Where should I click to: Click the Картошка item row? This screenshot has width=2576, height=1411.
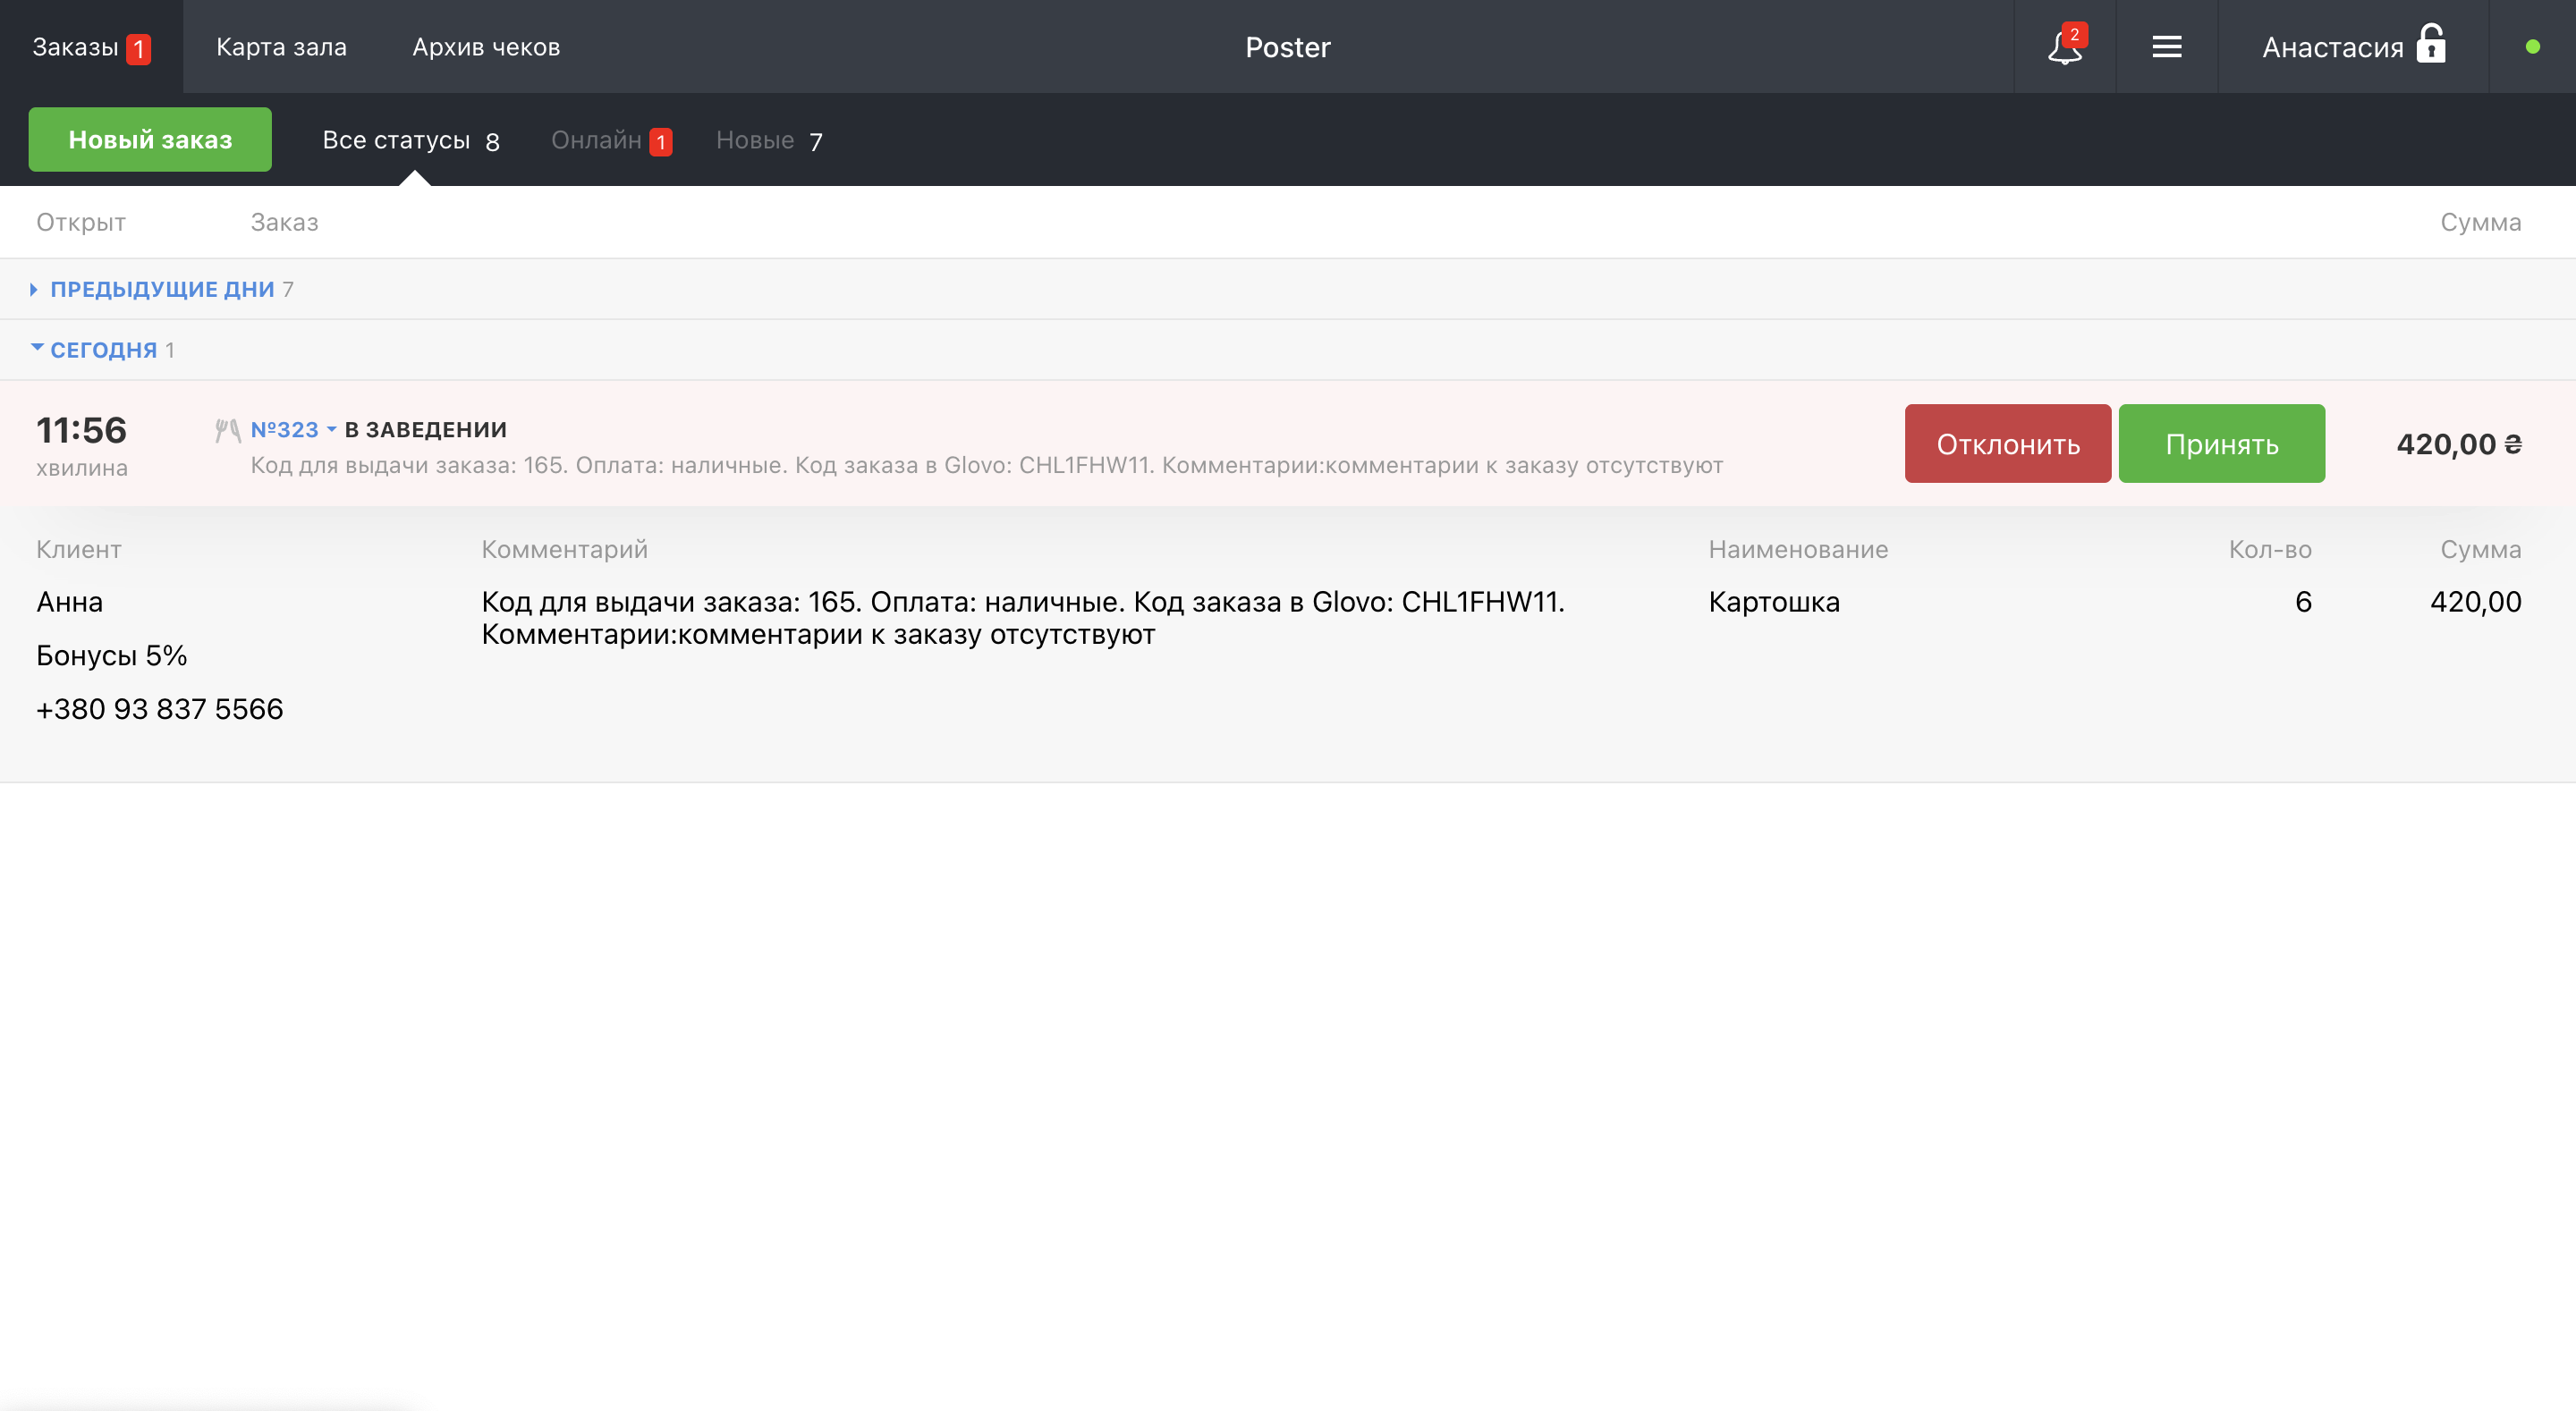1773,602
